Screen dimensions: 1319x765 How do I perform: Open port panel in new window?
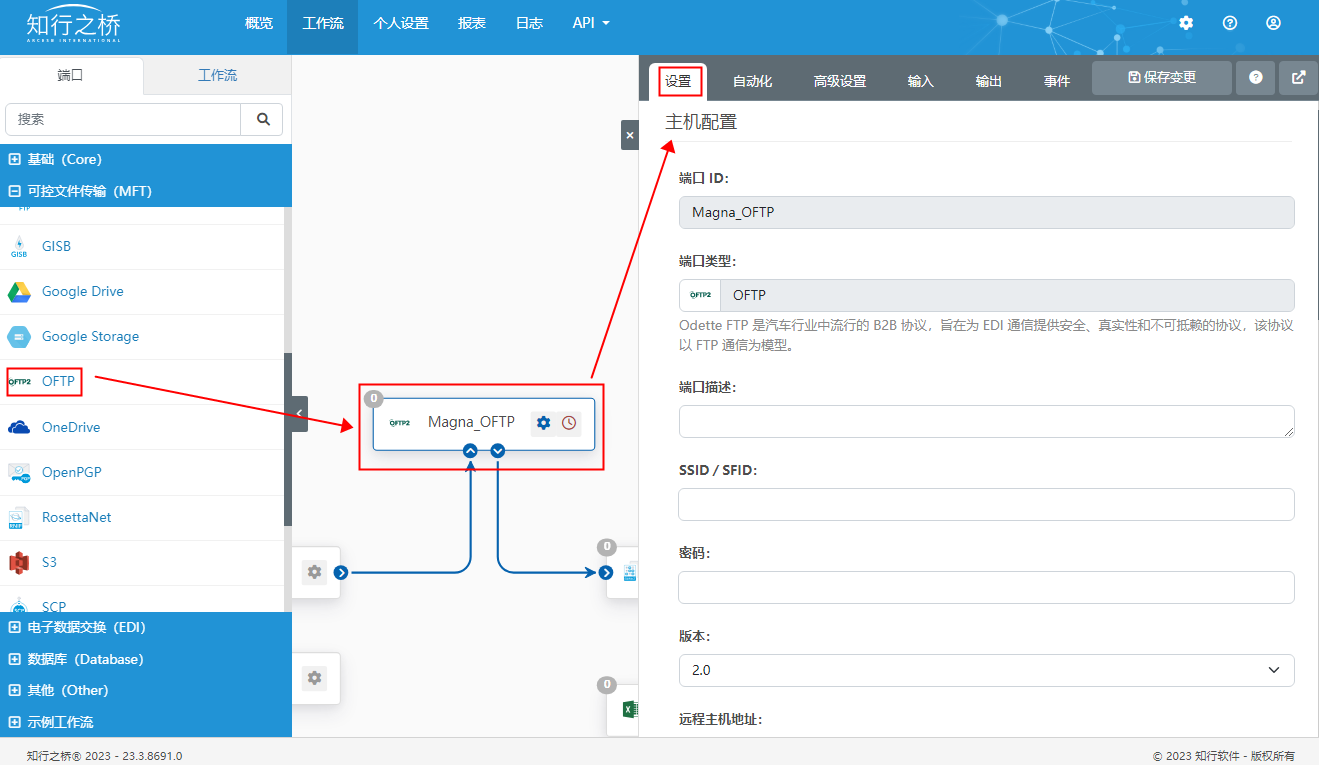coord(1298,78)
